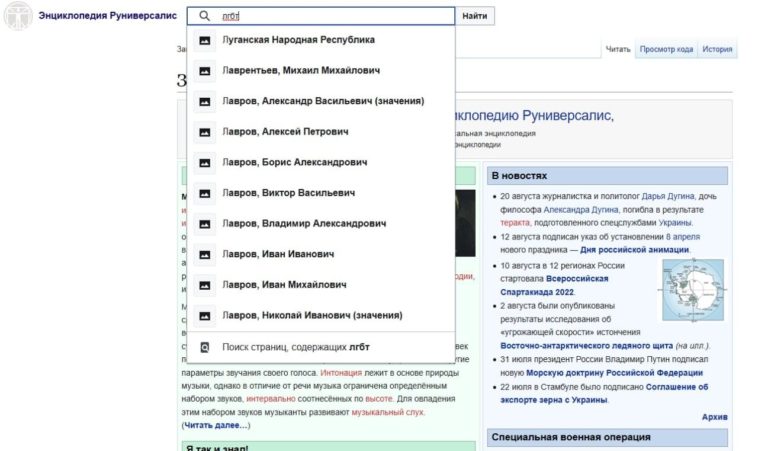Select suggestion Лавров, Владимир Александрович
Screen dimensions: 758x451
(303, 224)
